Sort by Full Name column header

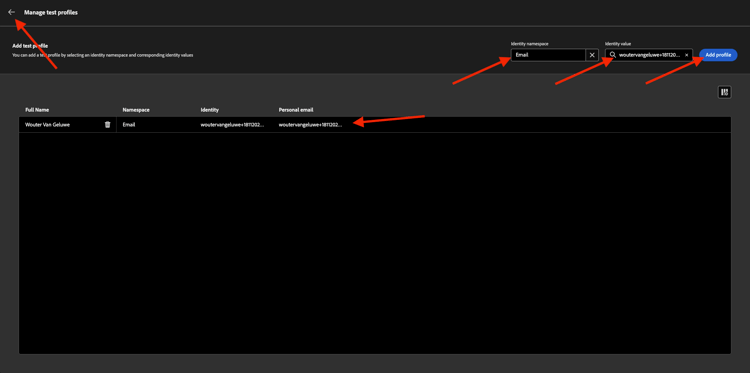tap(37, 110)
